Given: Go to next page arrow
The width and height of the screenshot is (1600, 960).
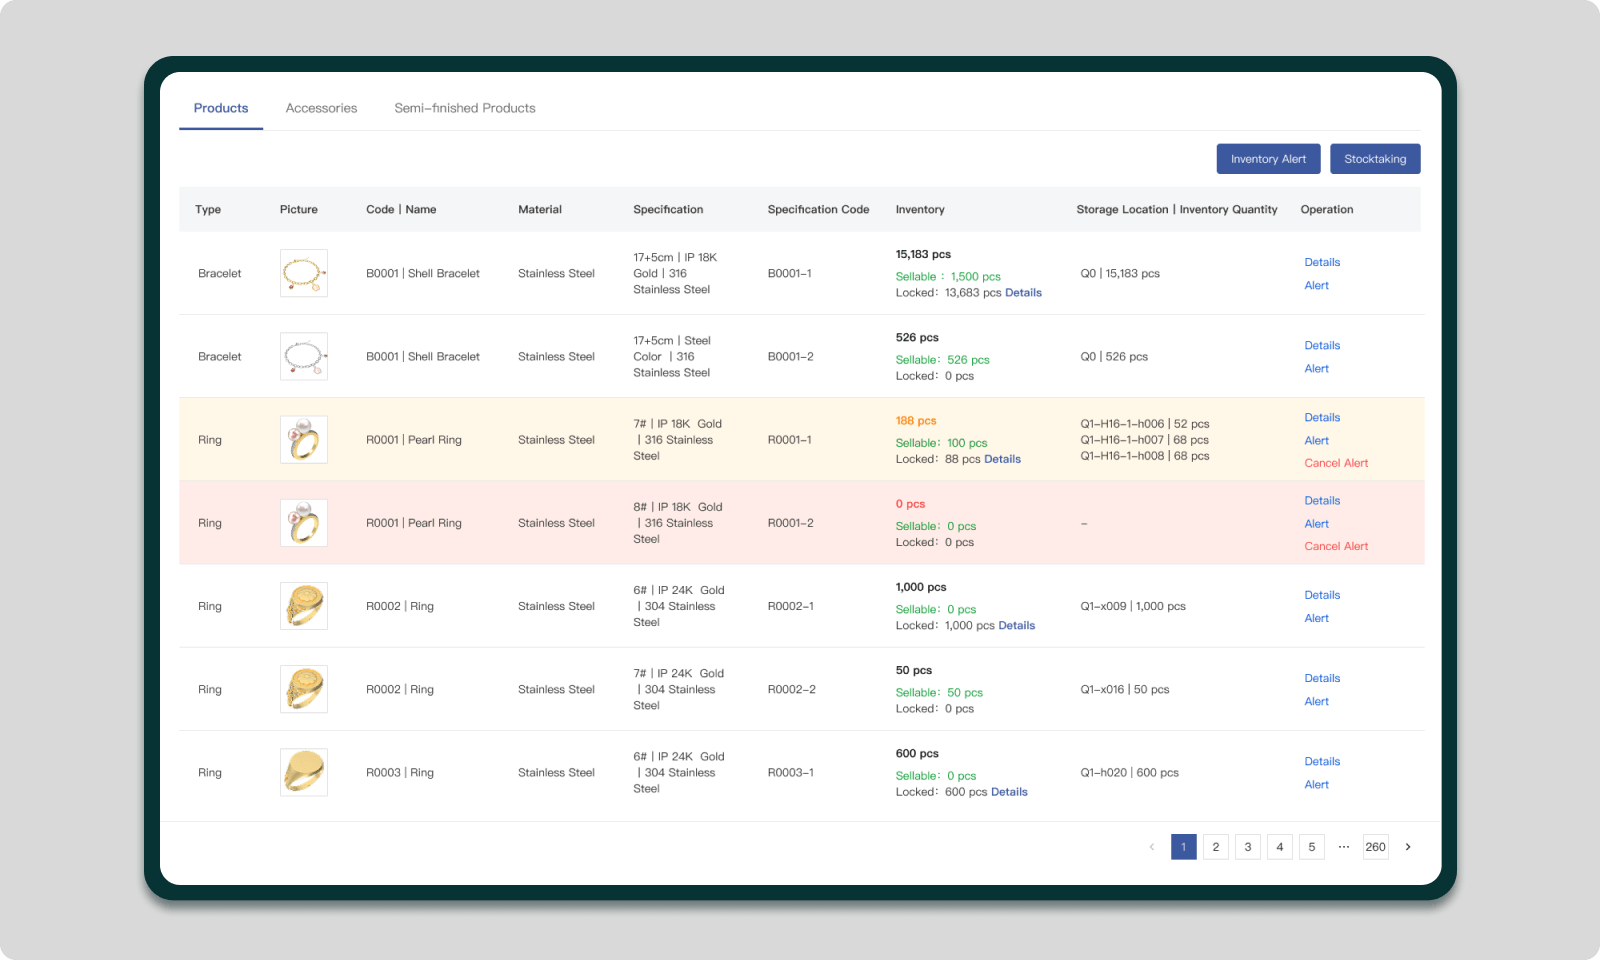Looking at the screenshot, I should 1408,847.
